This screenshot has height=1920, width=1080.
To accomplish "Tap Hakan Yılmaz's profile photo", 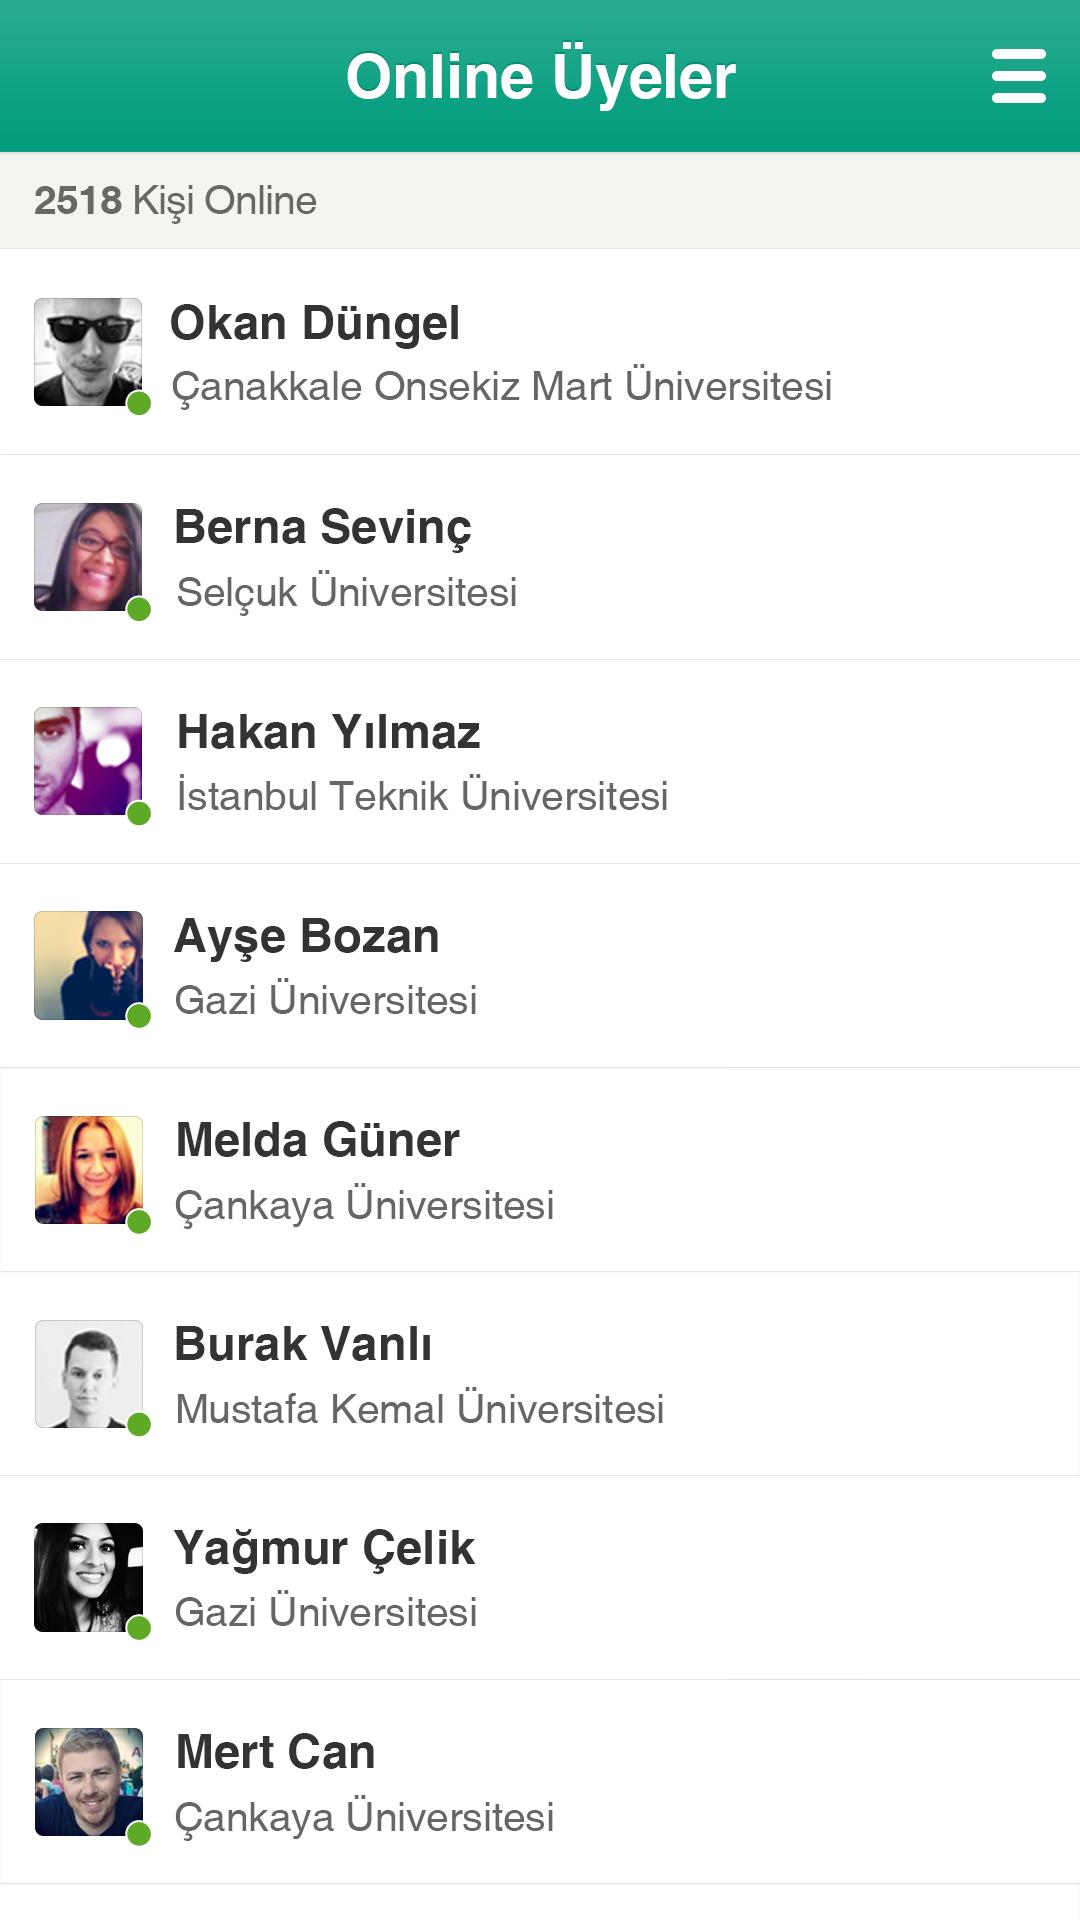I will [88, 760].
